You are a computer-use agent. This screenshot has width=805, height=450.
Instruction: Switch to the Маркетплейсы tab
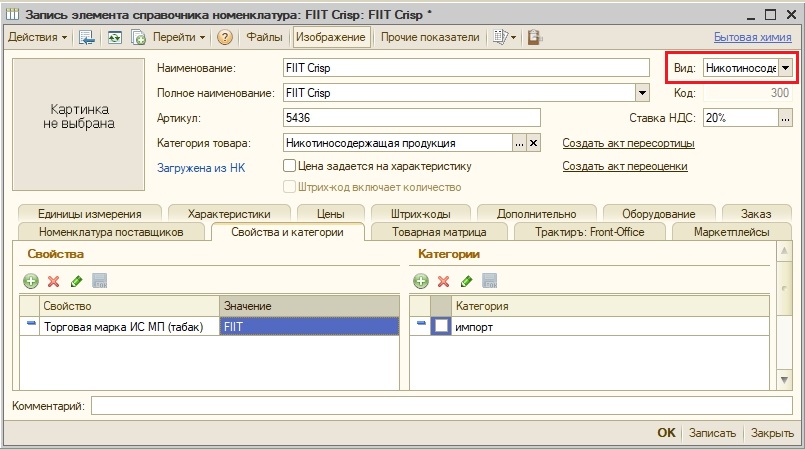pyautogui.click(x=732, y=232)
